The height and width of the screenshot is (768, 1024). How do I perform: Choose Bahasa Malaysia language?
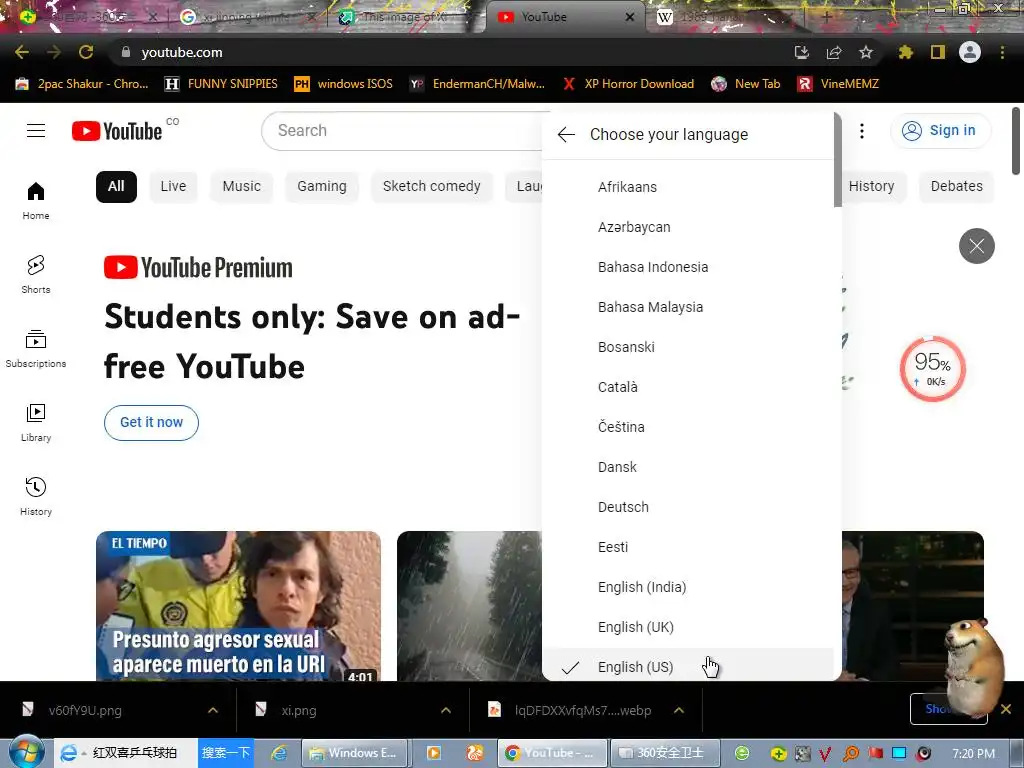click(x=688, y=307)
